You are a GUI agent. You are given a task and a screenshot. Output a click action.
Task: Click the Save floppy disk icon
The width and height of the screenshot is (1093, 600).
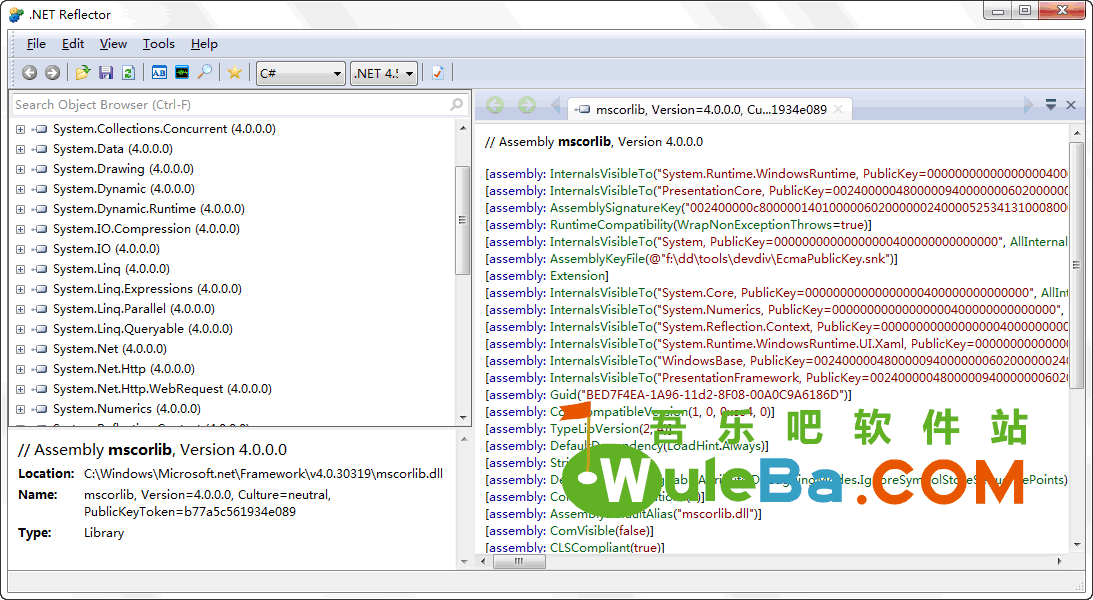pos(106,72)
